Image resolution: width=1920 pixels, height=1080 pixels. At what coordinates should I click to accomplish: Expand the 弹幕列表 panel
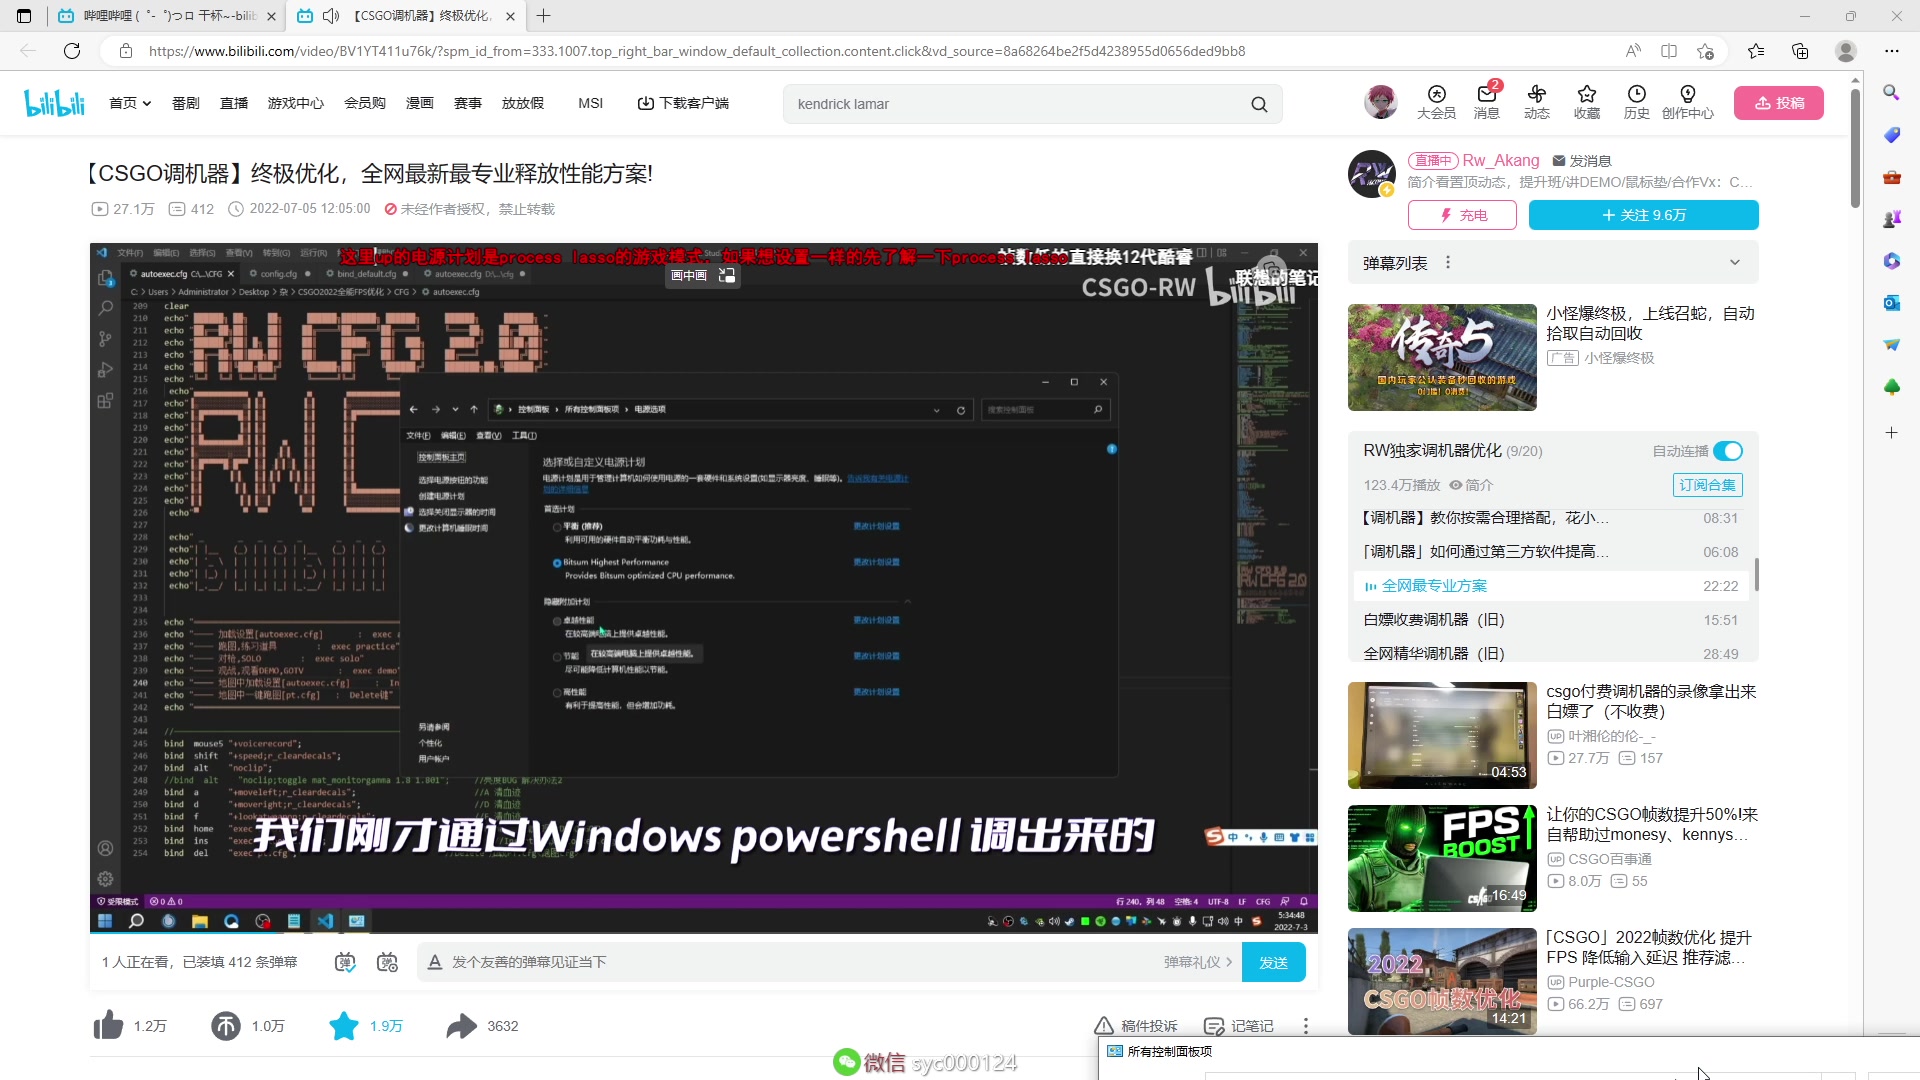coord(1735,263)
